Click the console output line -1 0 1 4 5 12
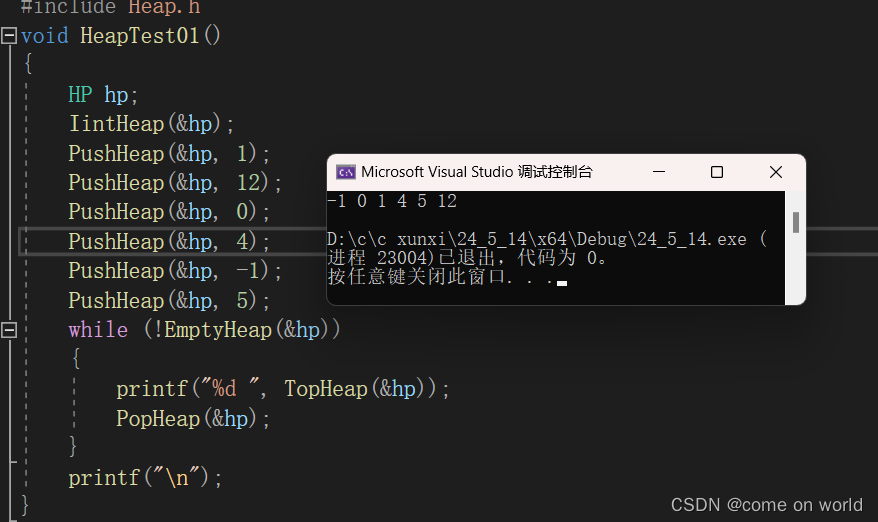878x522 pixels. click(x=392, y=201)
